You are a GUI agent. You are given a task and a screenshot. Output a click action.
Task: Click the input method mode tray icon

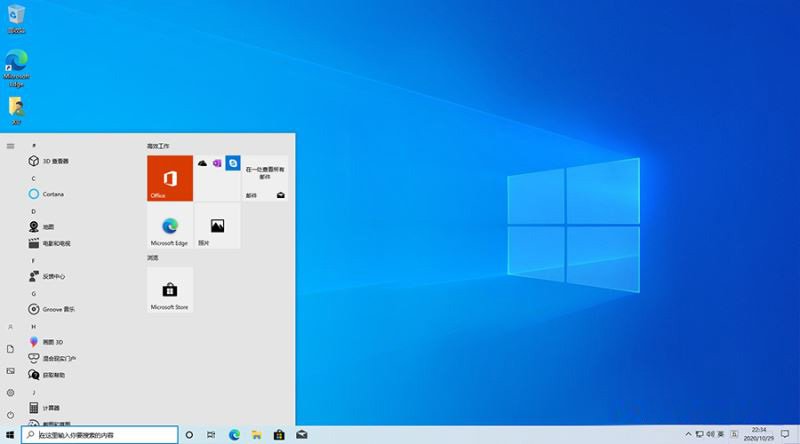click(734, 434)
